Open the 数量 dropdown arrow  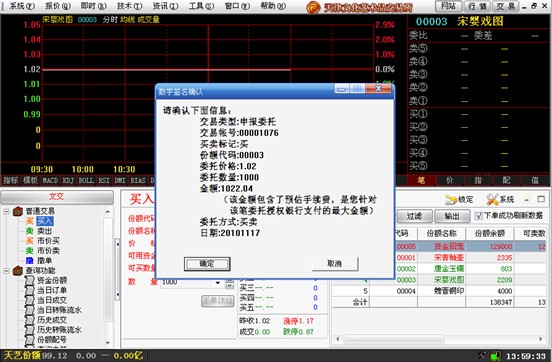tap(218, 283)
